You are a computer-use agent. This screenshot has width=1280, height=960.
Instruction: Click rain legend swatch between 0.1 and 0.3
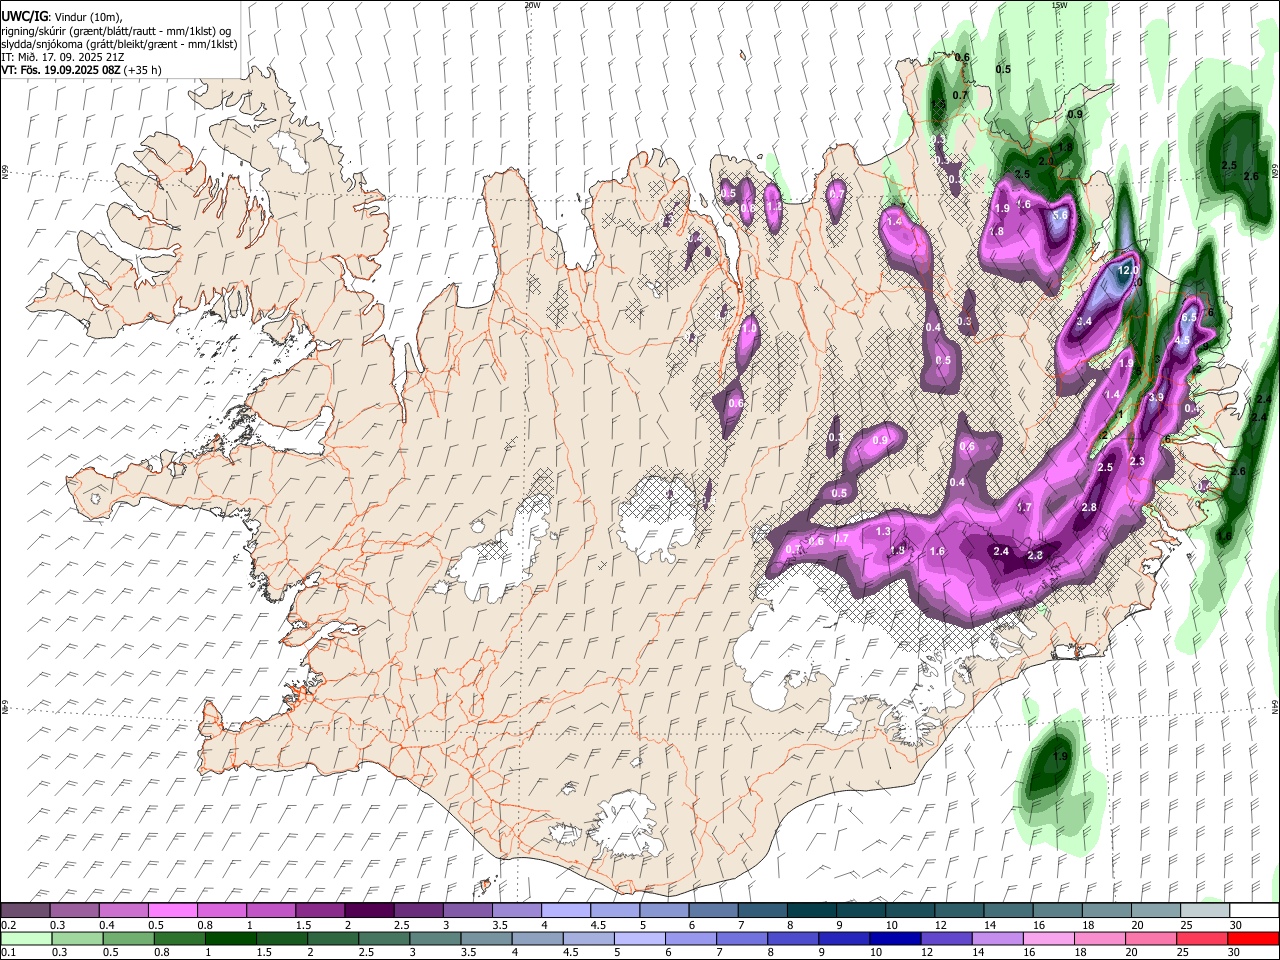point(26,938)
